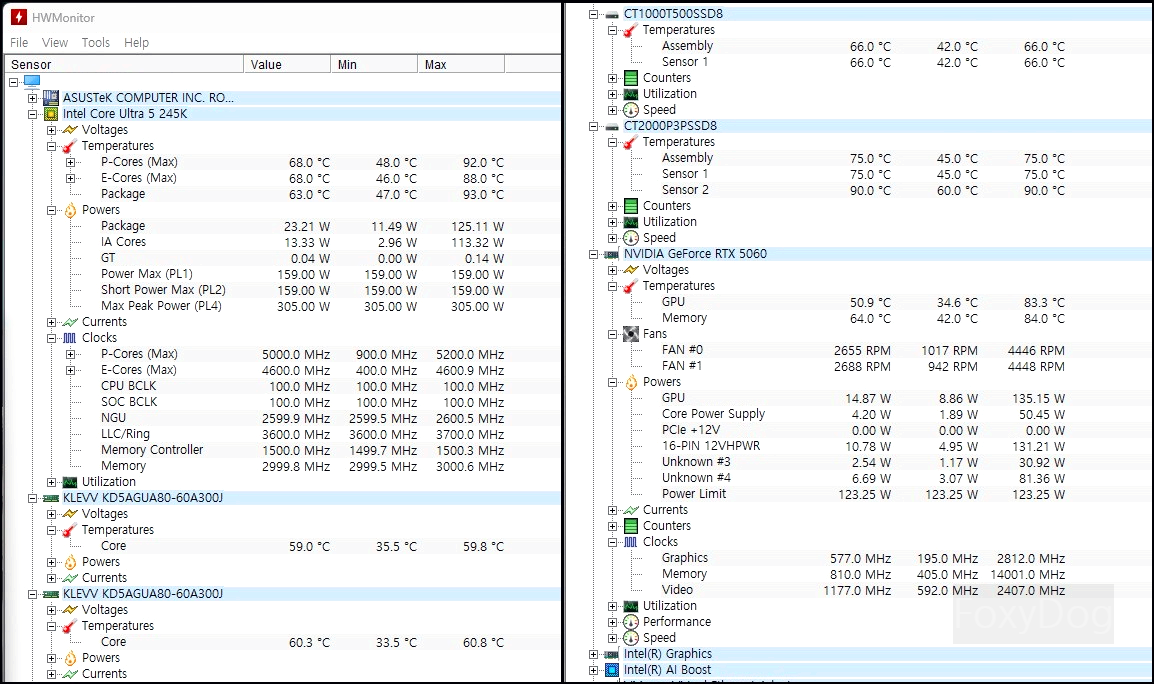Select the 16-PIN 12VHPWR power row
The height and width of the screenshot is (684, 1154).
(863, 446)
